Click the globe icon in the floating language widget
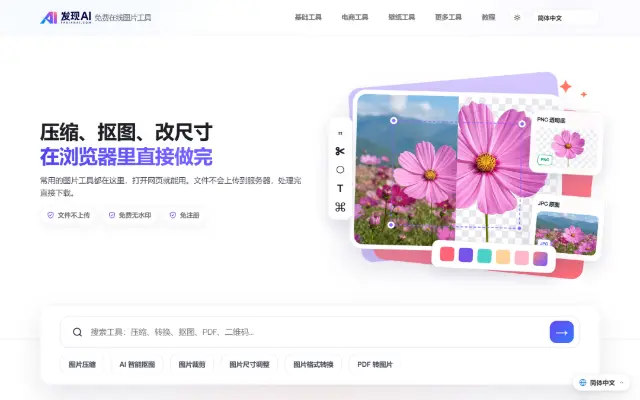Viewport: 640px width, 400px height. click(x=582, y=382)
